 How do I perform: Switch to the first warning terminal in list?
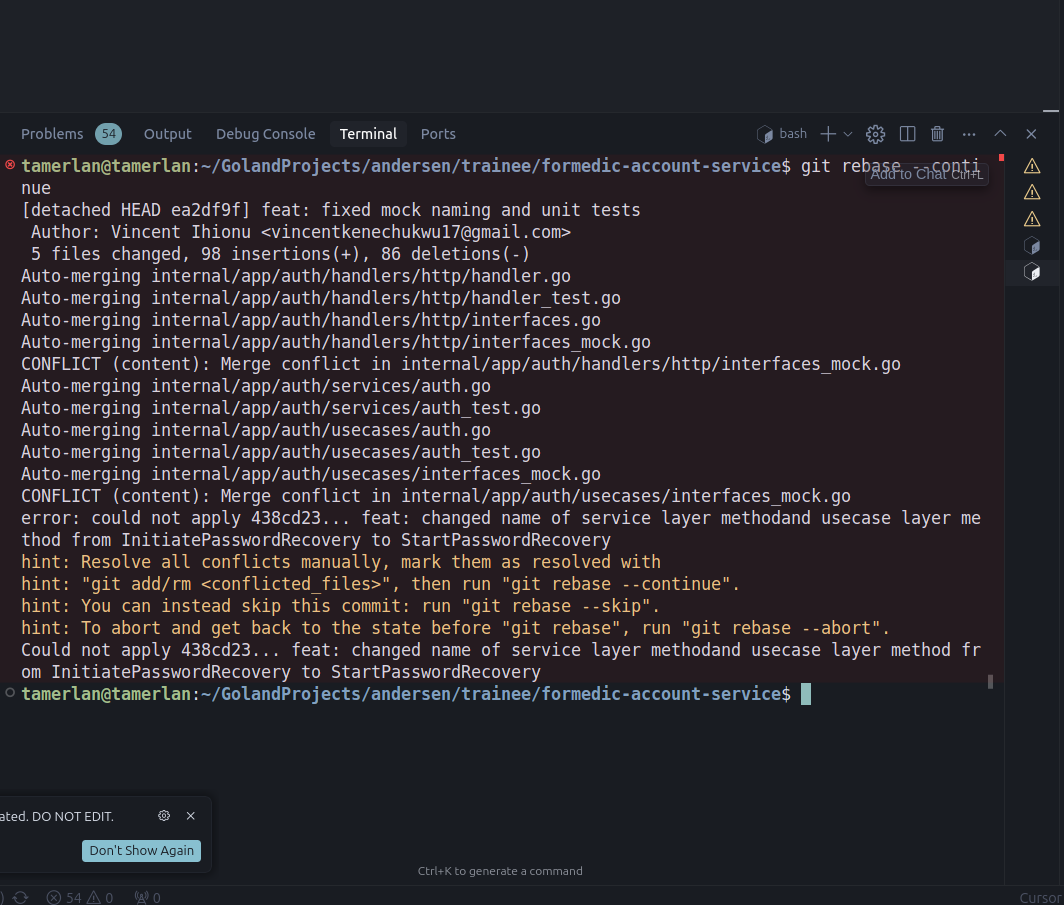(1032, 166)
